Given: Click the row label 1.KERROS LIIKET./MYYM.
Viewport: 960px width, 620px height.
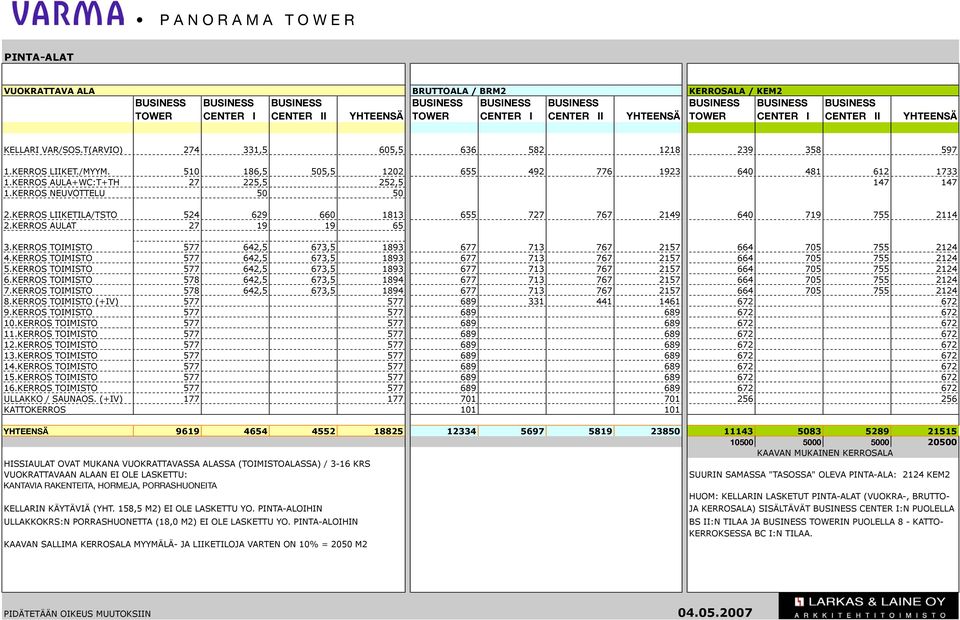Looking at the screenshot, I should point(56,172).
